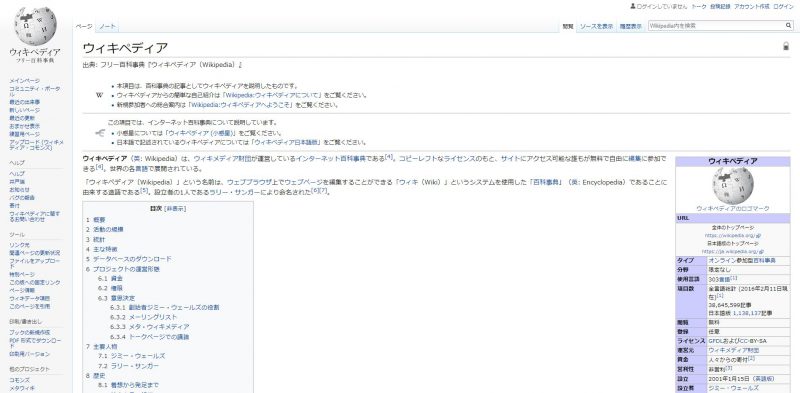
Task: Click バグの報告 in the sidebar
Action: pos(22,198)
